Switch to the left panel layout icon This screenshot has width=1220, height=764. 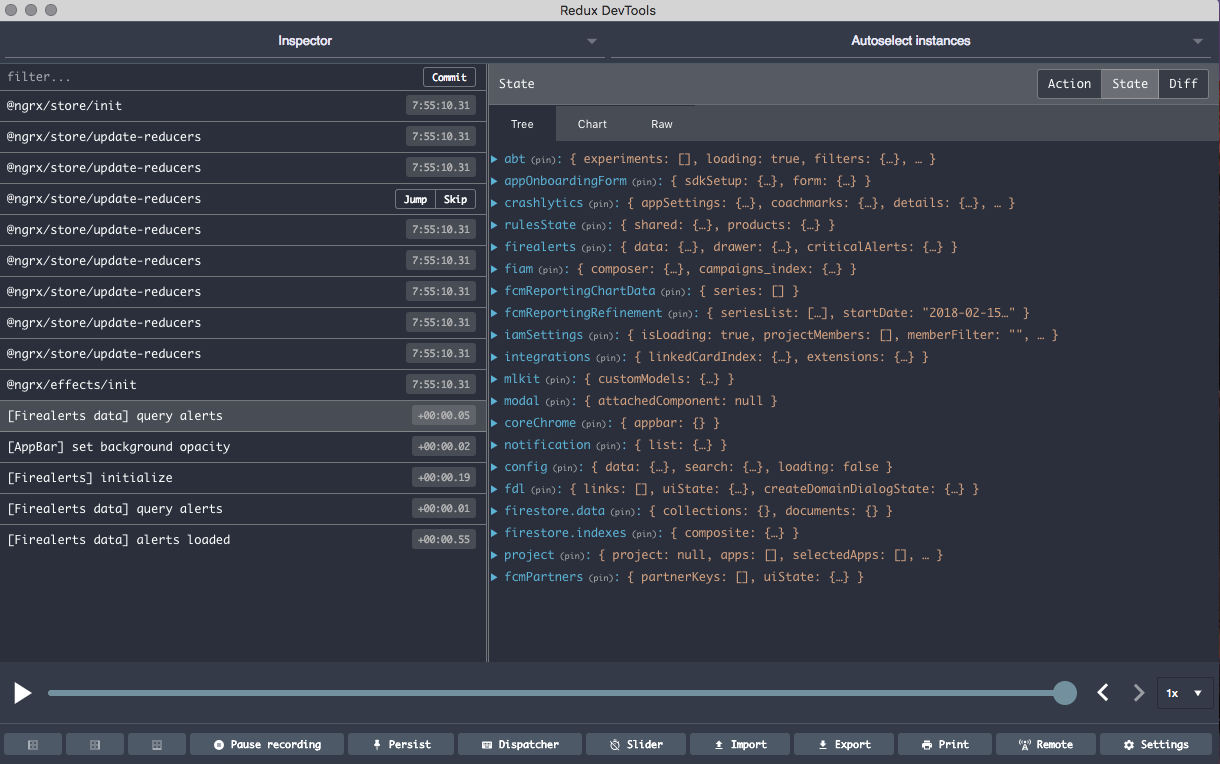(32, 744)
